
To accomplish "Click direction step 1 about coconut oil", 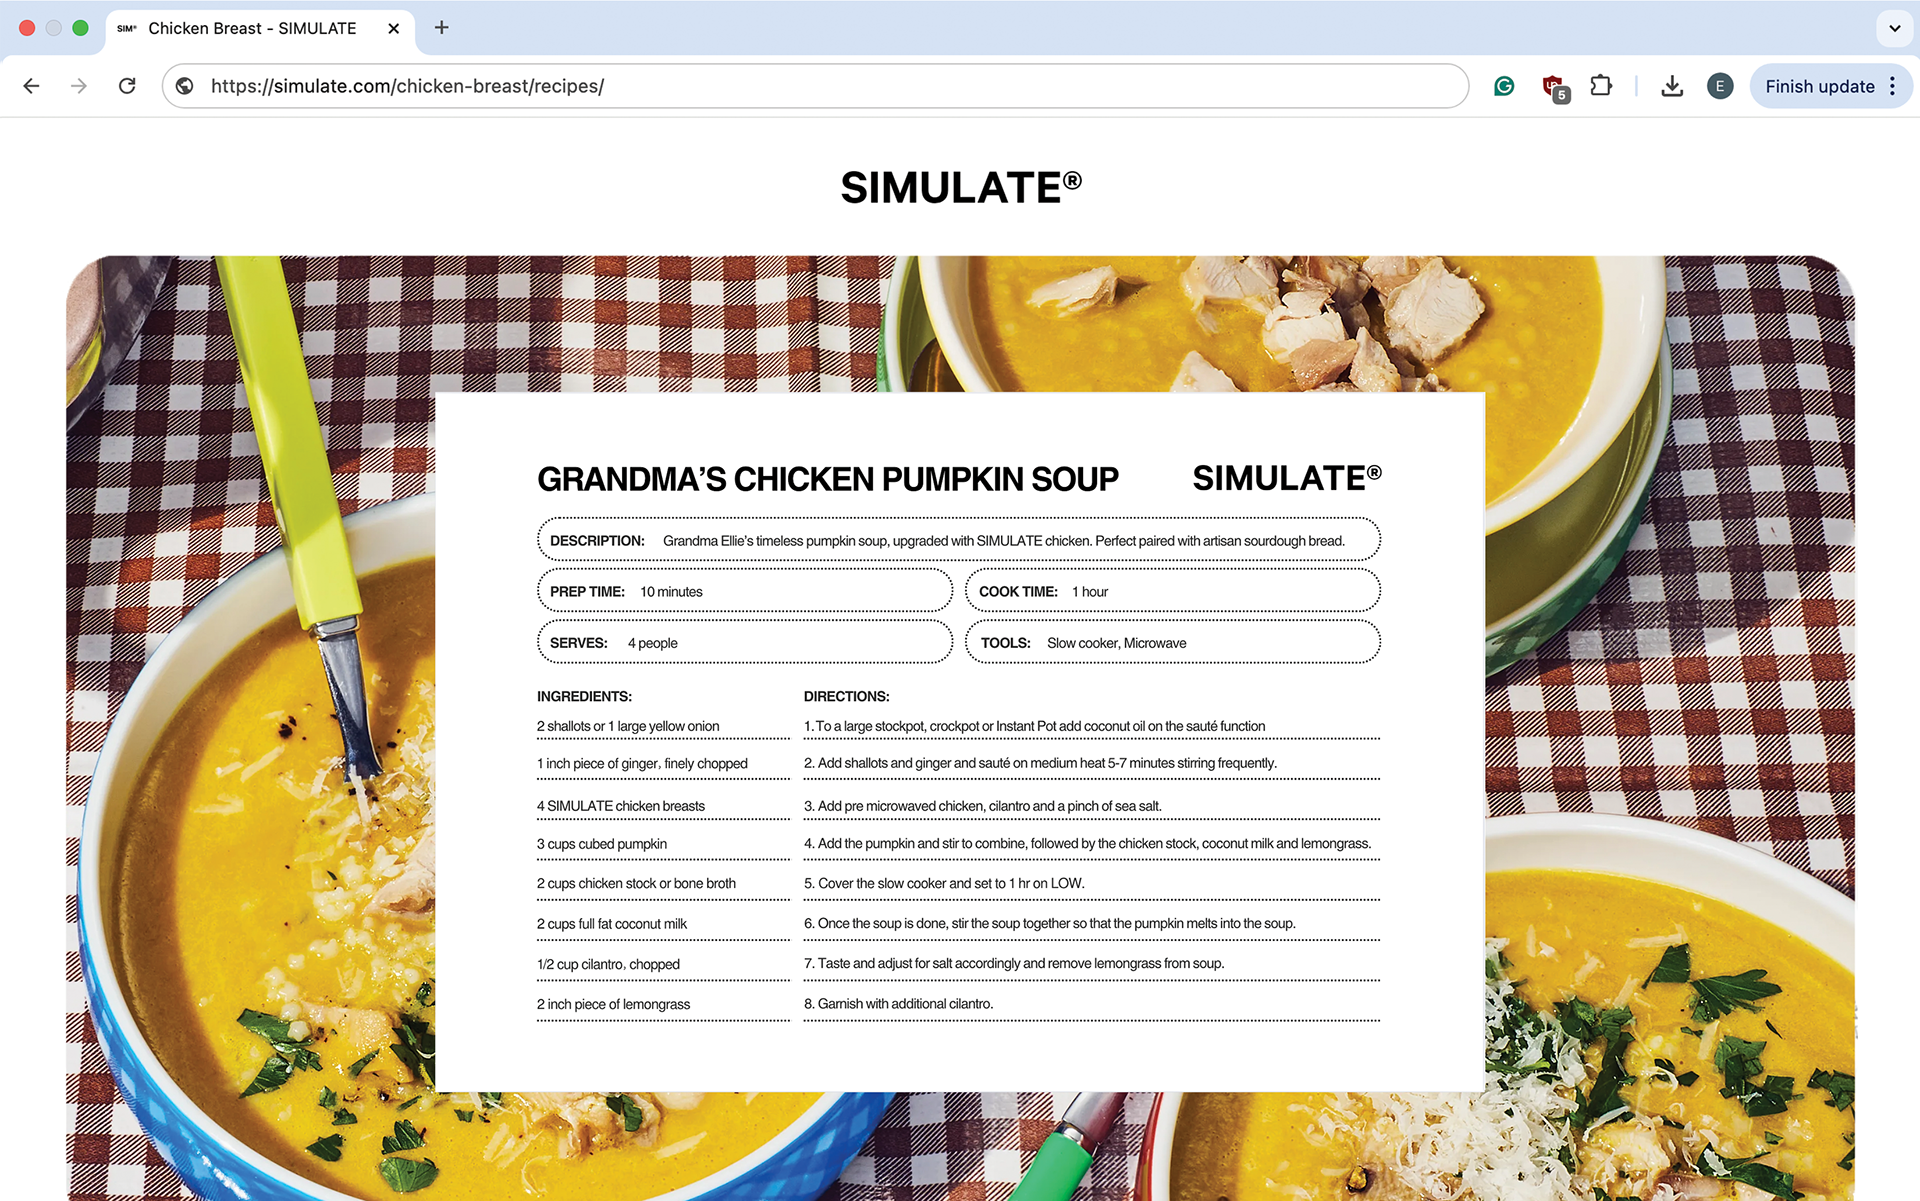I will pyautogui.click(x=1034, y=726).
